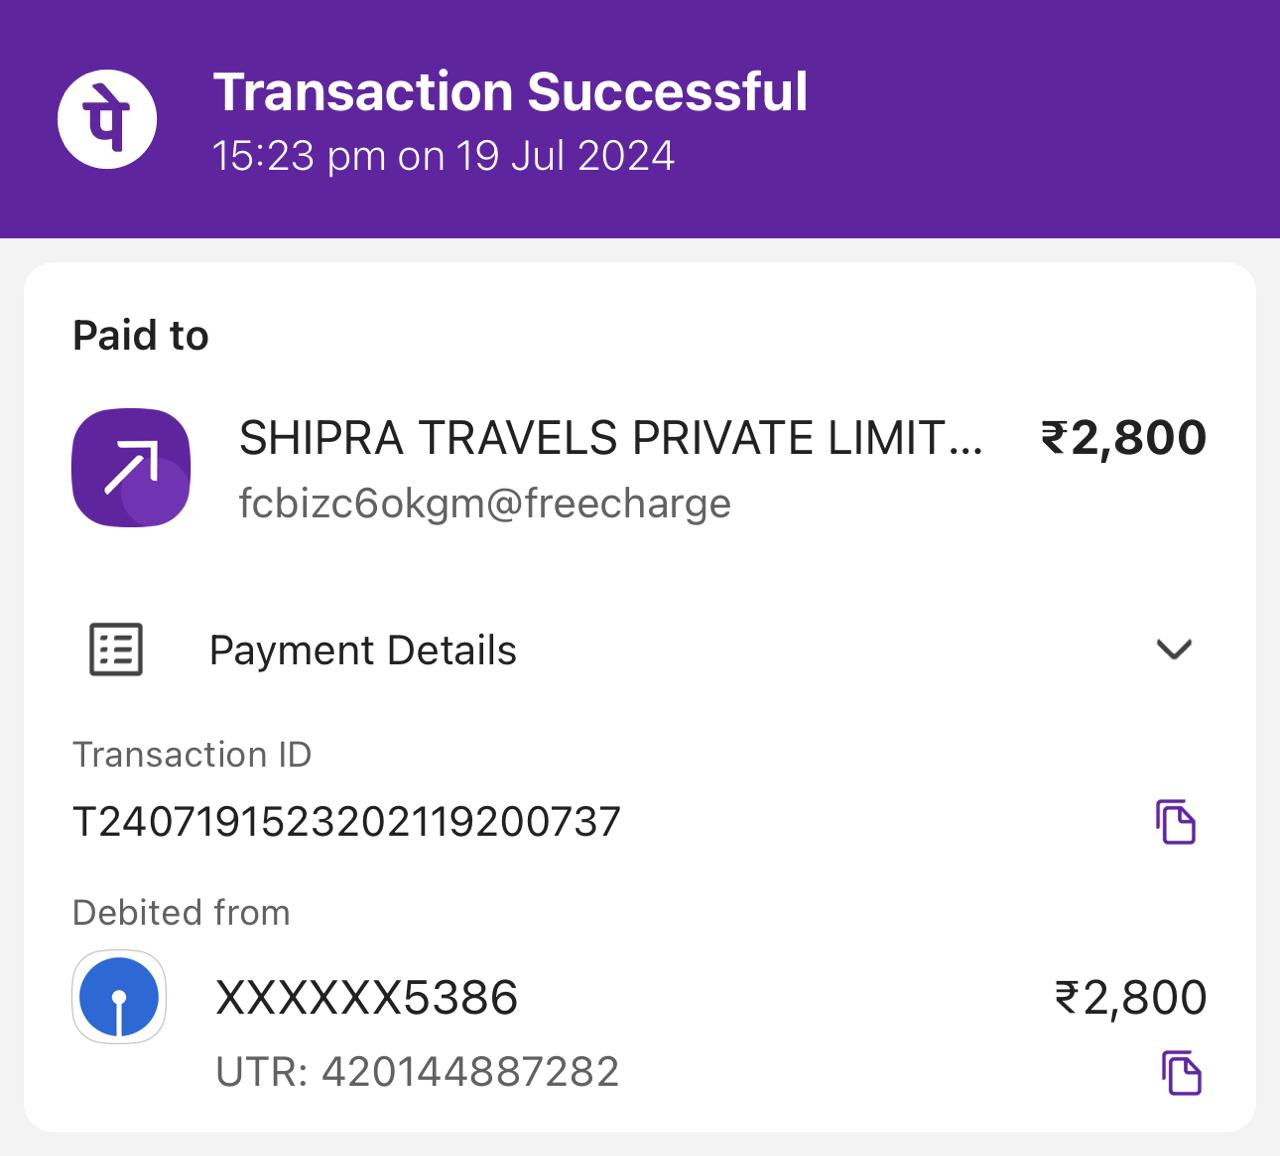Image resolution: width=1280 pixels, height=1156 pixels.
Task: Click the debited ₹2,800 amount
Action: coord(1131,998)
